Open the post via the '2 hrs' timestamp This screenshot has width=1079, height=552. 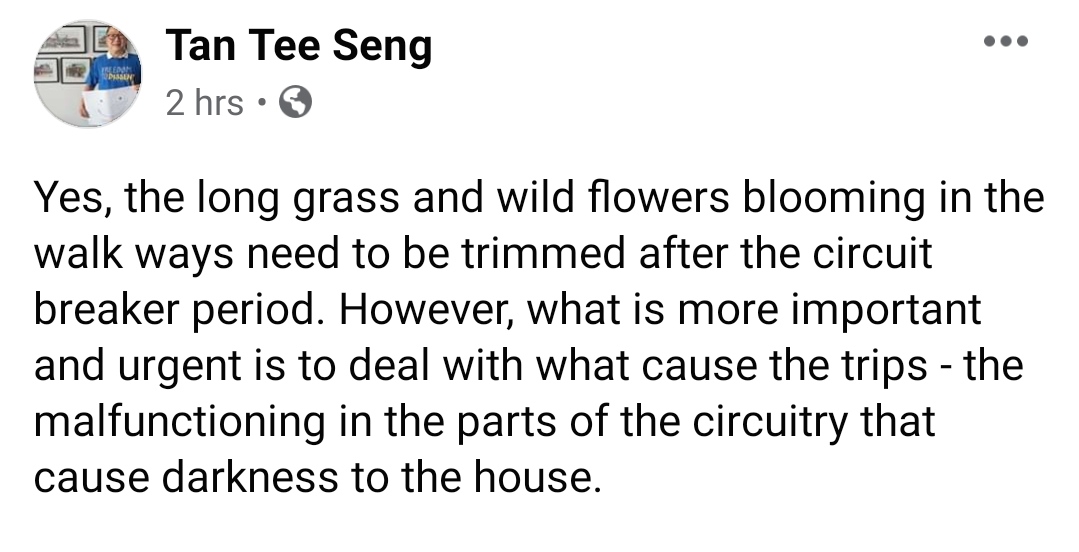click(204, 102)
